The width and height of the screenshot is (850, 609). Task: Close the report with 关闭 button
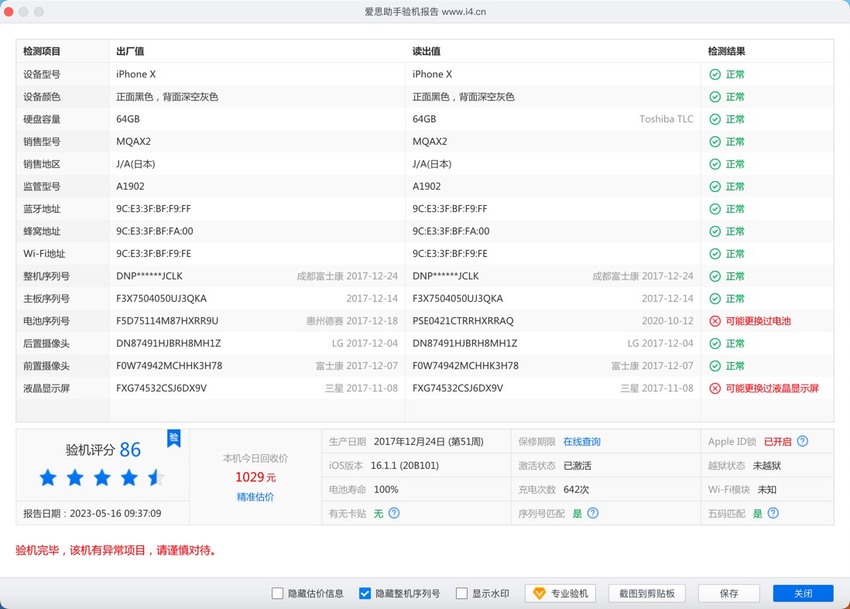point(803,593)
